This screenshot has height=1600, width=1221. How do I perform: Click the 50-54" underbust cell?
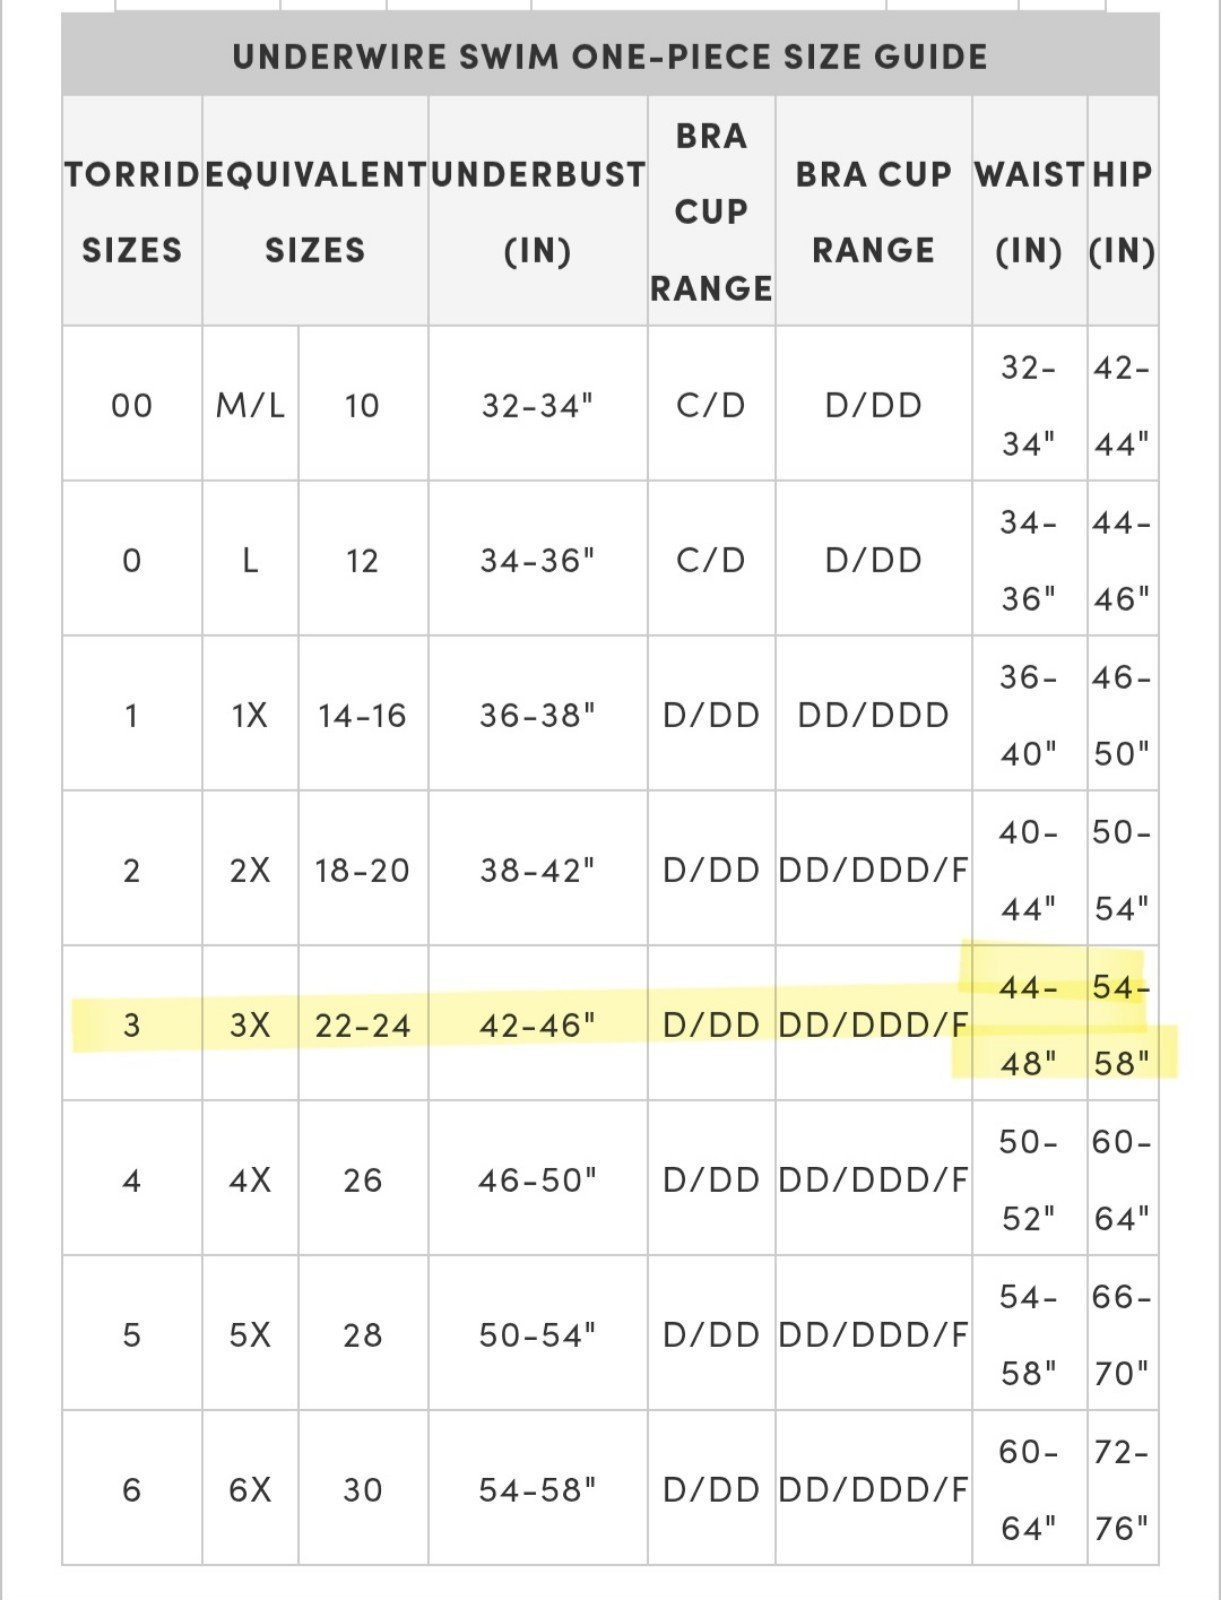point(538,1334)
